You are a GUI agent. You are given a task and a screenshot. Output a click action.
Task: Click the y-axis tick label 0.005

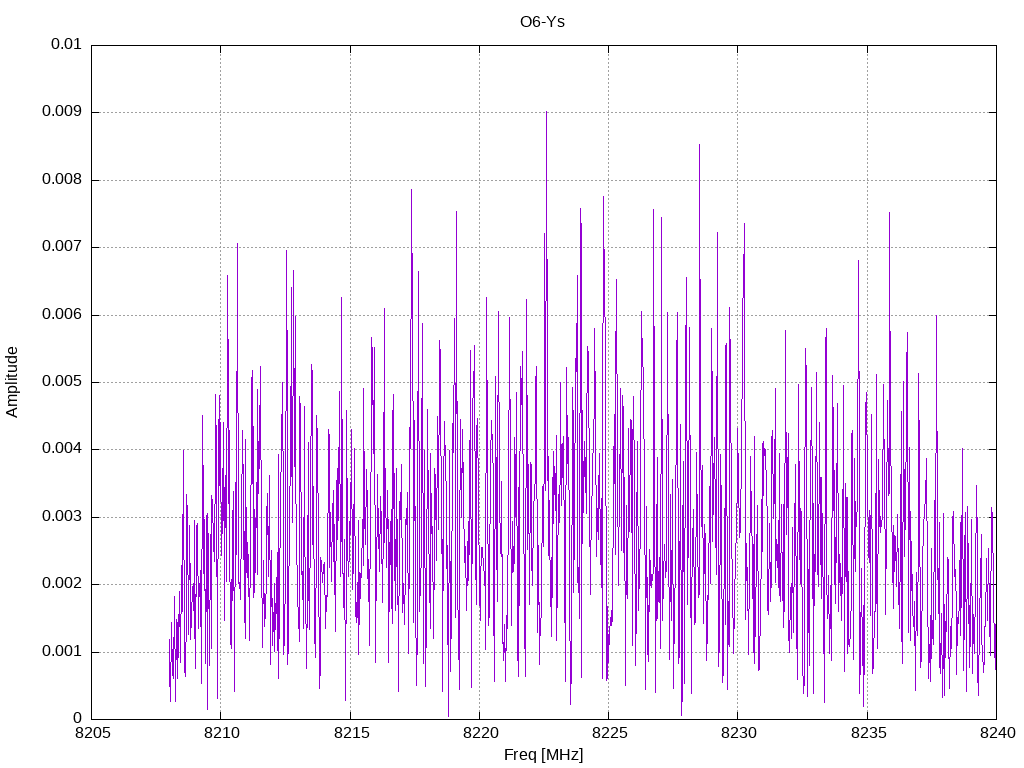[62, 381]
